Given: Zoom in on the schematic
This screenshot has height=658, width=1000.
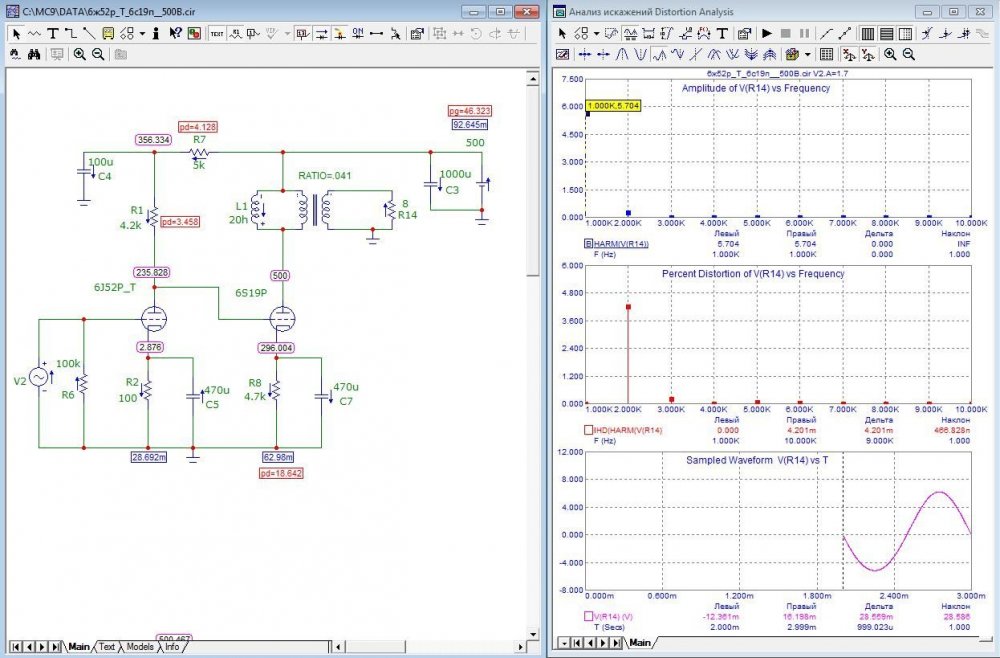Looking at the screenshot, I should (79, 54).
